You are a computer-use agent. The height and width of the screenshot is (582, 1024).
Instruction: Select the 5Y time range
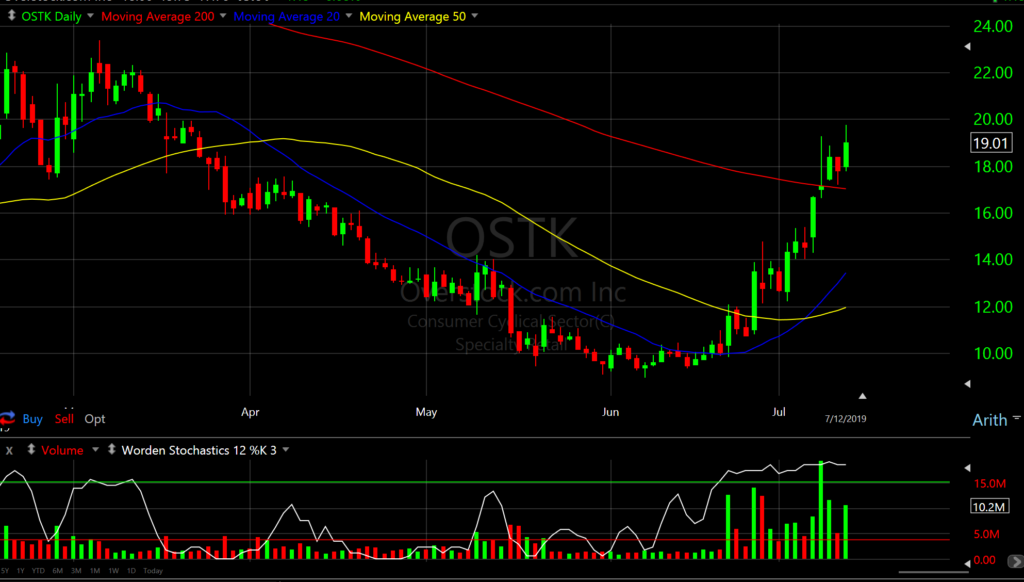tap(5, 571)
